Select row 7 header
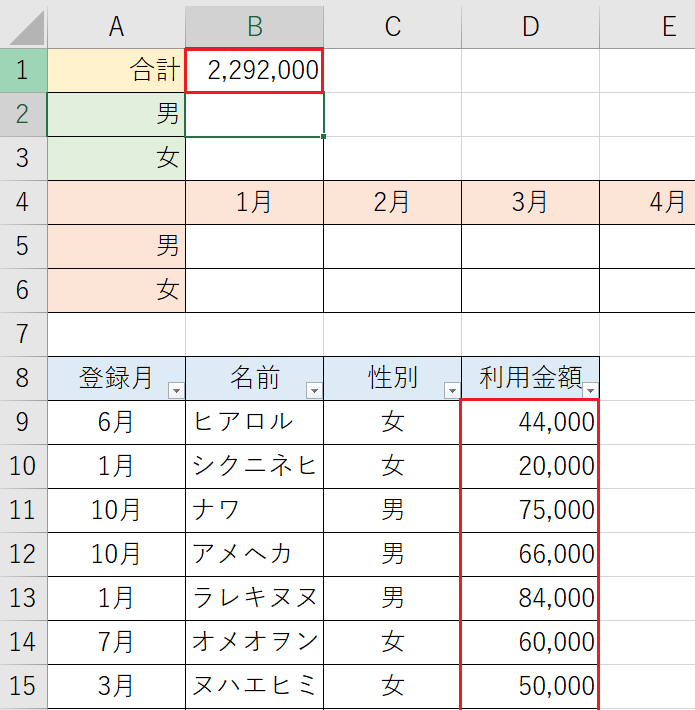Image resolution: width=695 pixels, height=710 pixels. (23, 334)
